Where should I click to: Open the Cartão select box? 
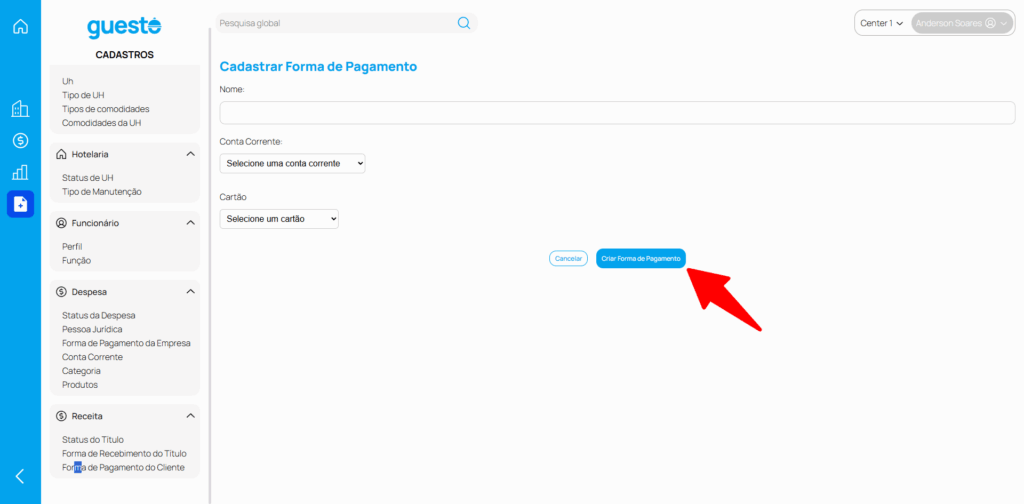(x=279, y=218)
